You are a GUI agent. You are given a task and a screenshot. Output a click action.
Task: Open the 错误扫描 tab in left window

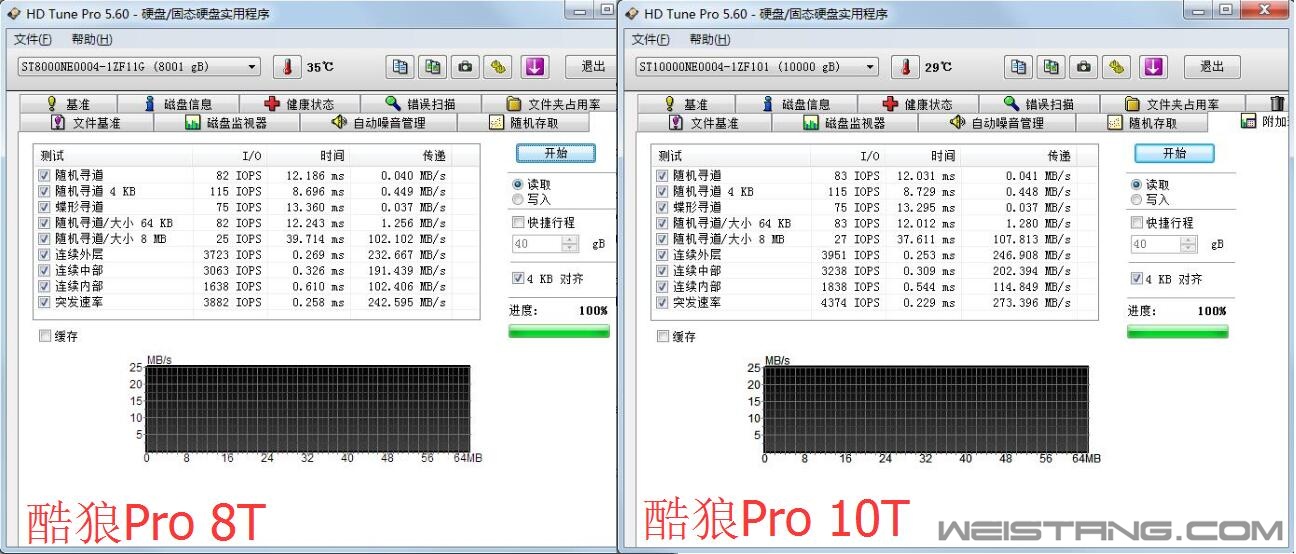coord(421,104)
